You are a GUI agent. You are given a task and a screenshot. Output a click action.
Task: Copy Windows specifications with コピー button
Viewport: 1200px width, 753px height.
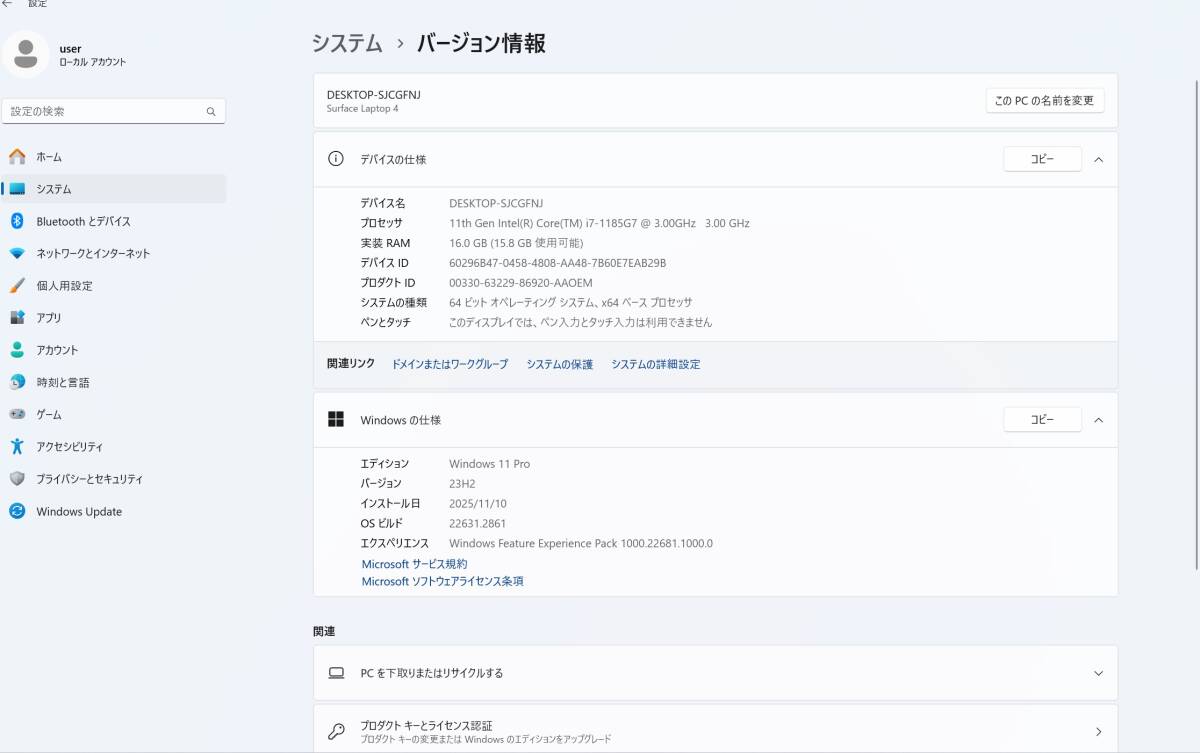(x=1042, y=420)
